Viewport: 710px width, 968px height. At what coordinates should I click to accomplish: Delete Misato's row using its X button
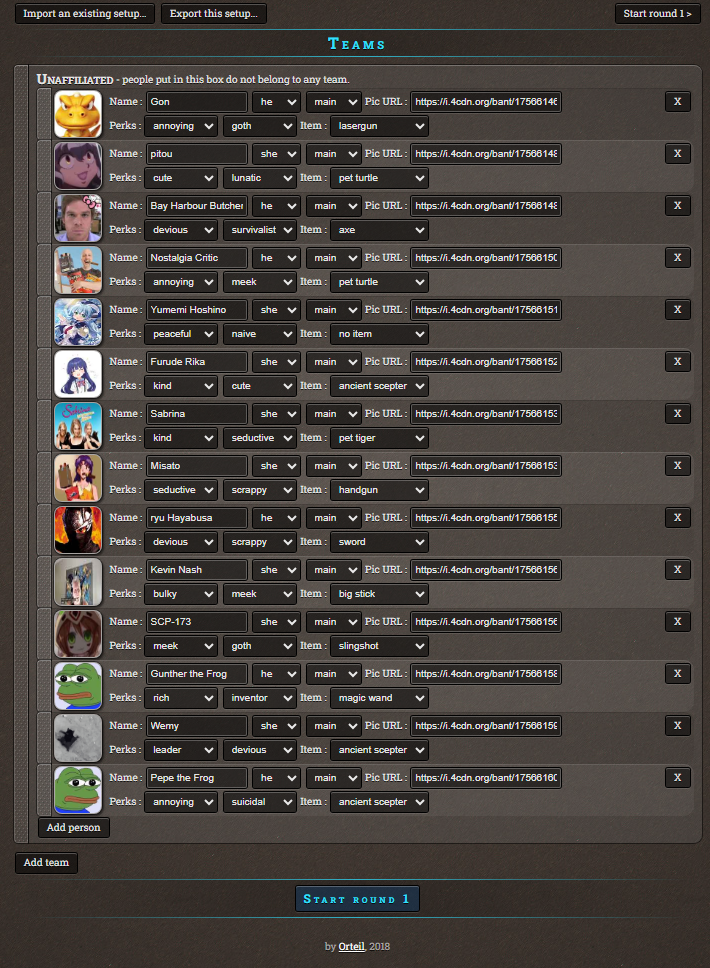pyautogui.click(x=677, y=466)
